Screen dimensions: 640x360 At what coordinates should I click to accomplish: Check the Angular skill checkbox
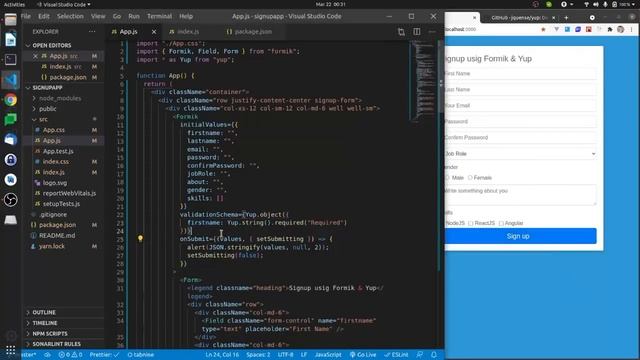click(501, 223)
